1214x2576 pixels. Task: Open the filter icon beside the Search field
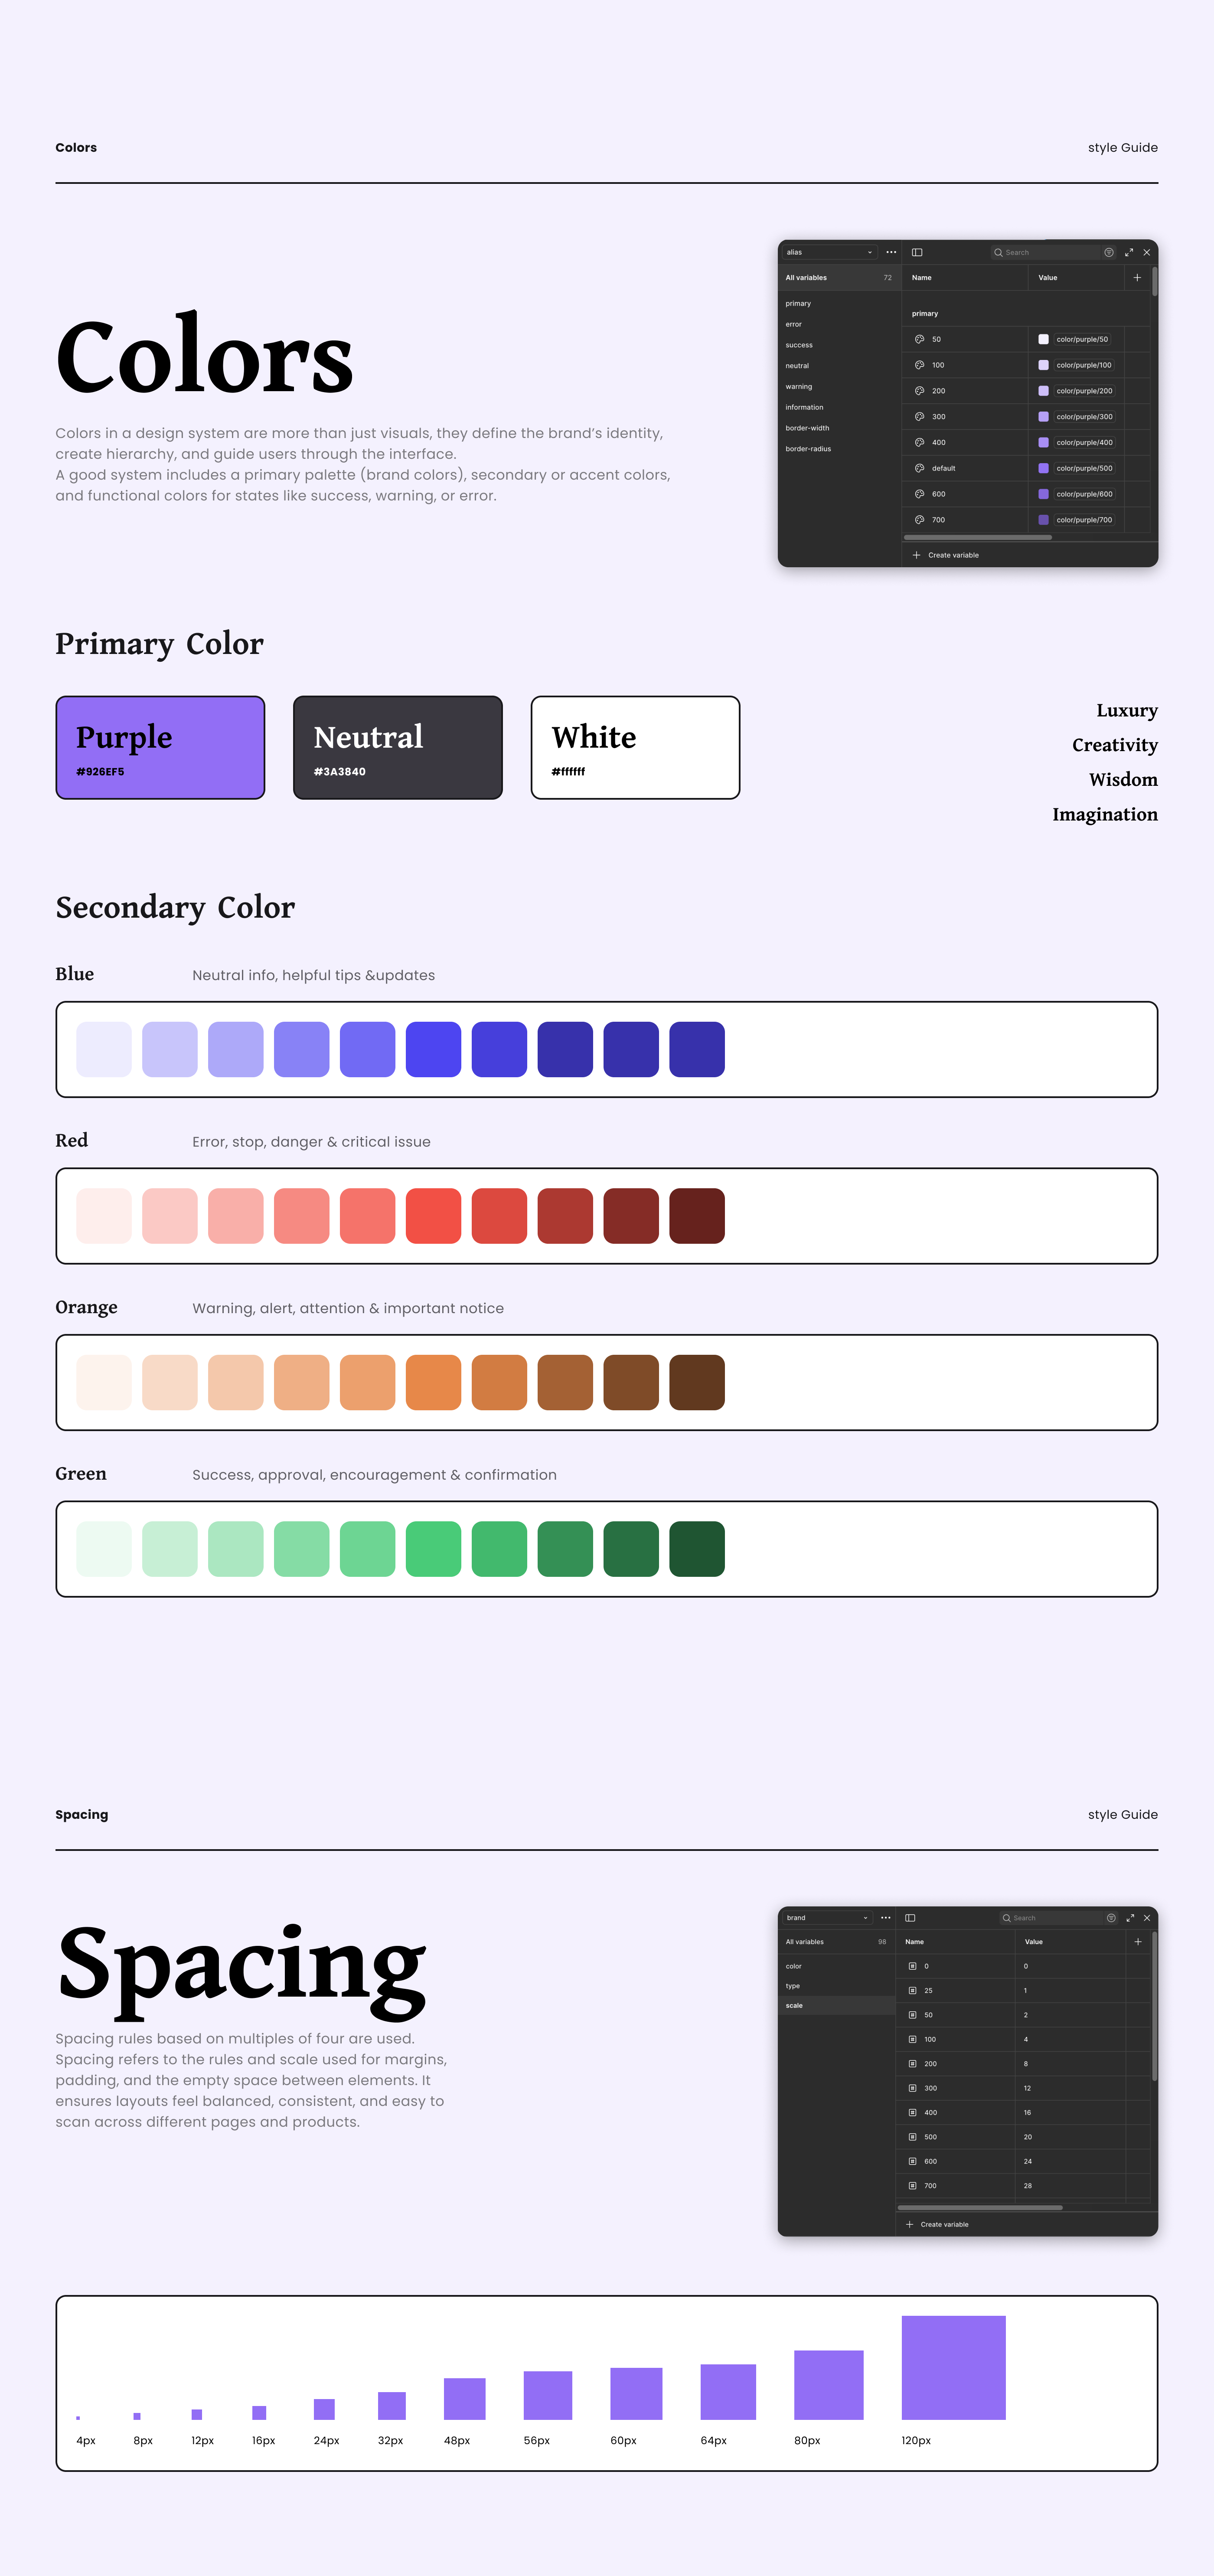pos(1109,253)
